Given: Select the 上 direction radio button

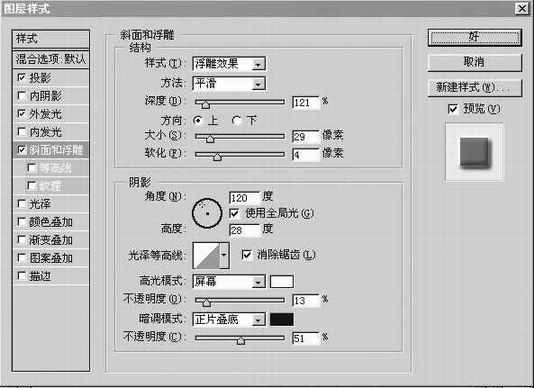Looking at the screenshot, I should tap(198, 120).
